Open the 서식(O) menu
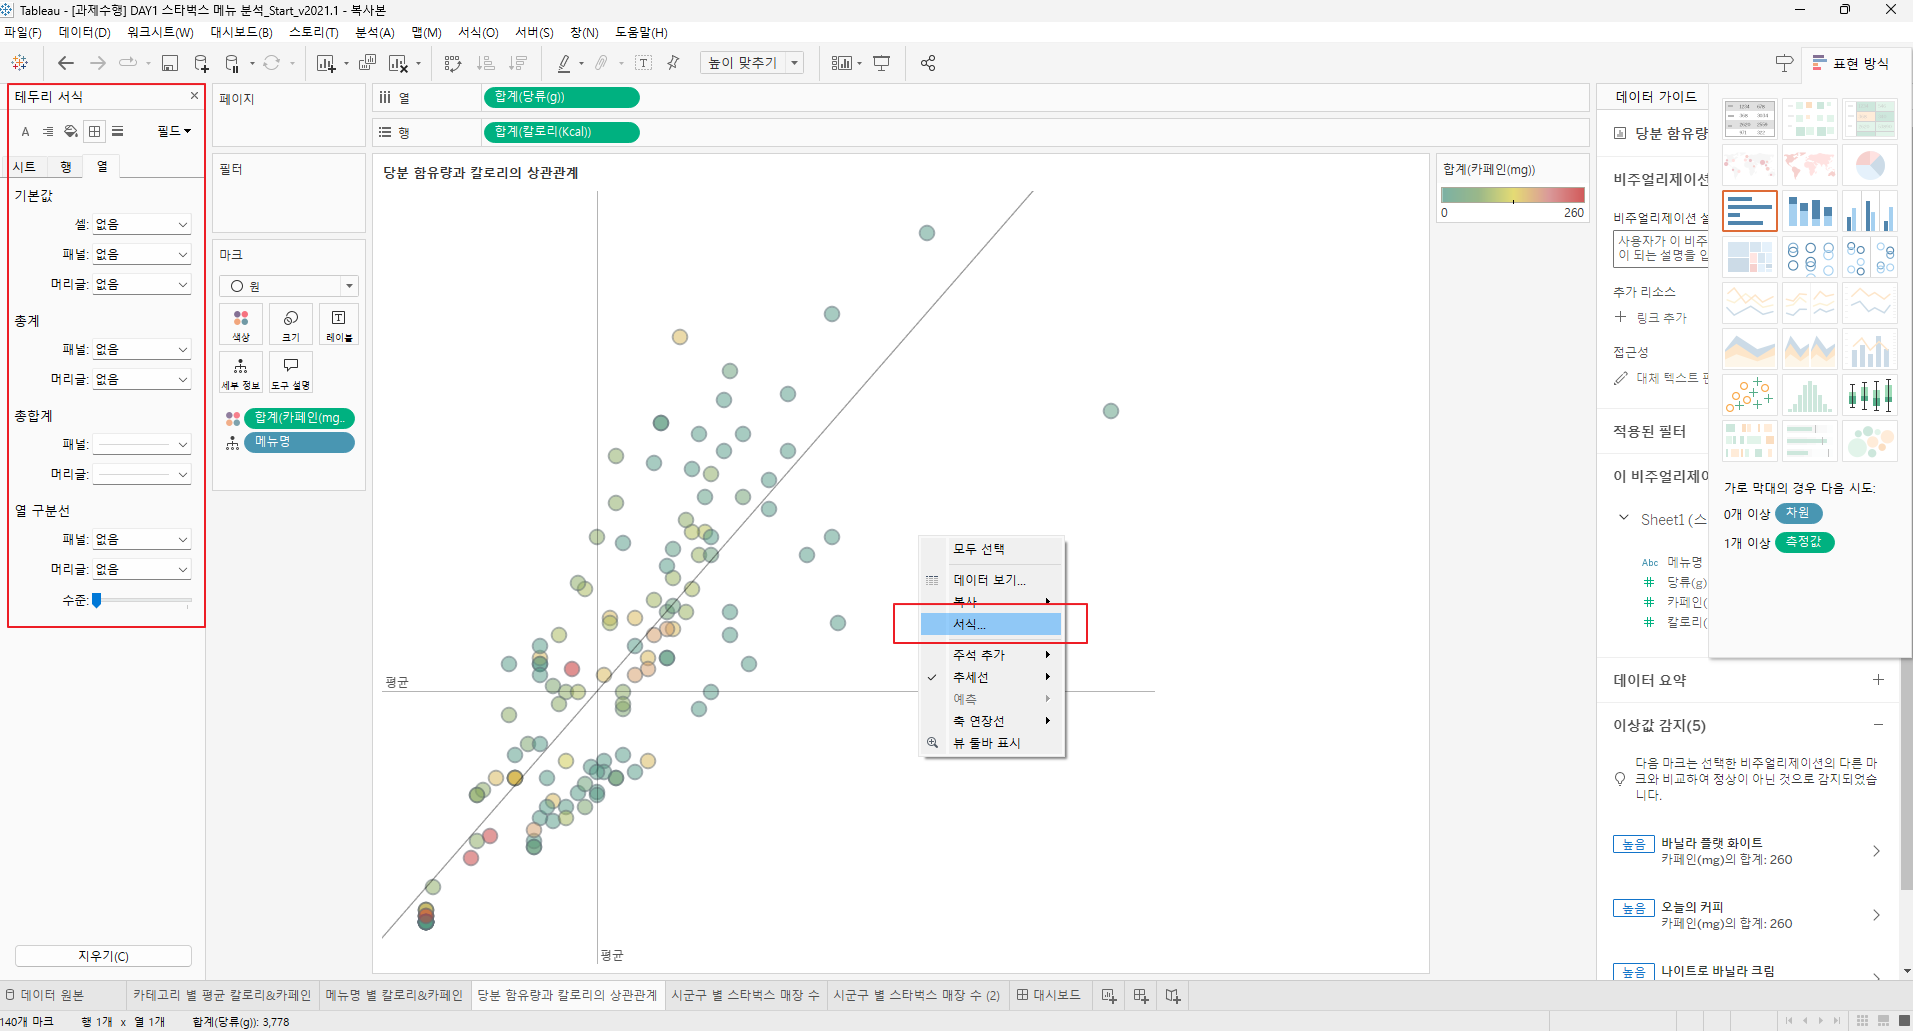Screen dimensions: 1913x1031 (x=478, y=33)
